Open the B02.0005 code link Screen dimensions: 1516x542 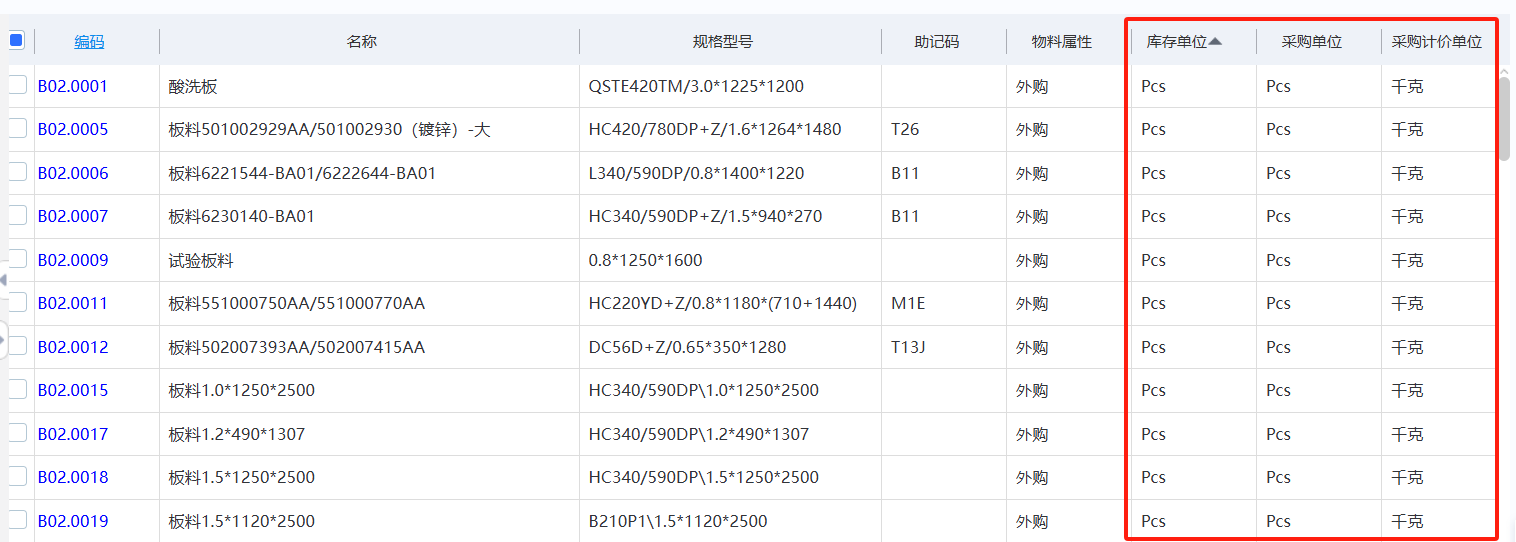tap(73, 129)
